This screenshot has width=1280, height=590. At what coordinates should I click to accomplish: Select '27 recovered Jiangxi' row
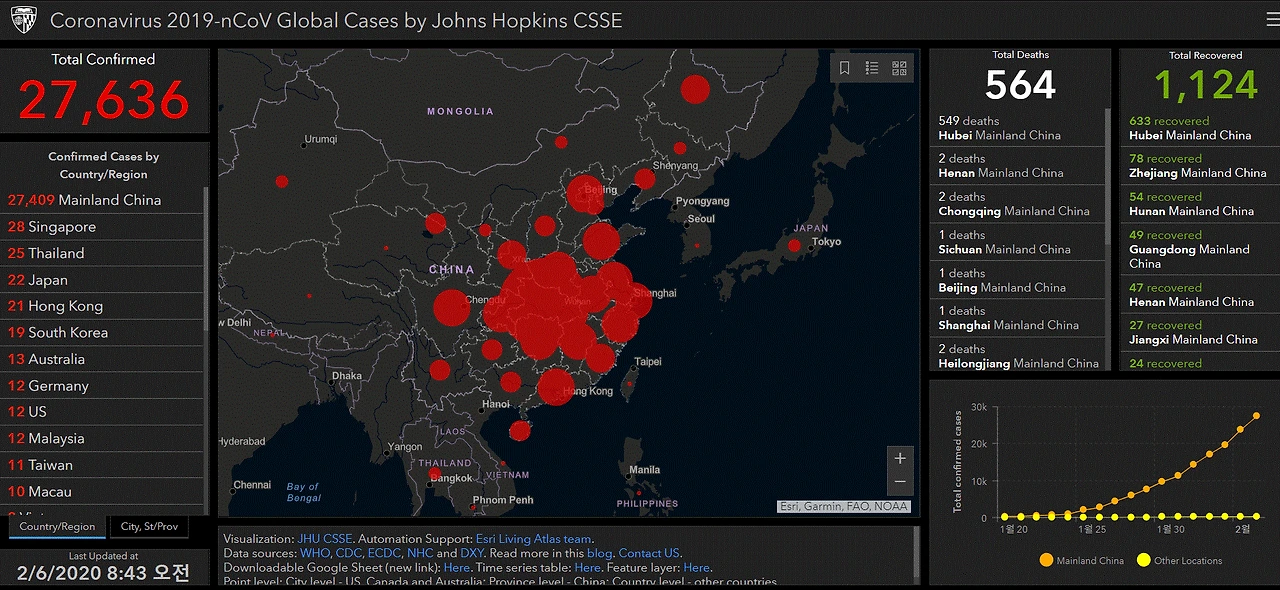pyautogui.click(x=1198, y=332)
